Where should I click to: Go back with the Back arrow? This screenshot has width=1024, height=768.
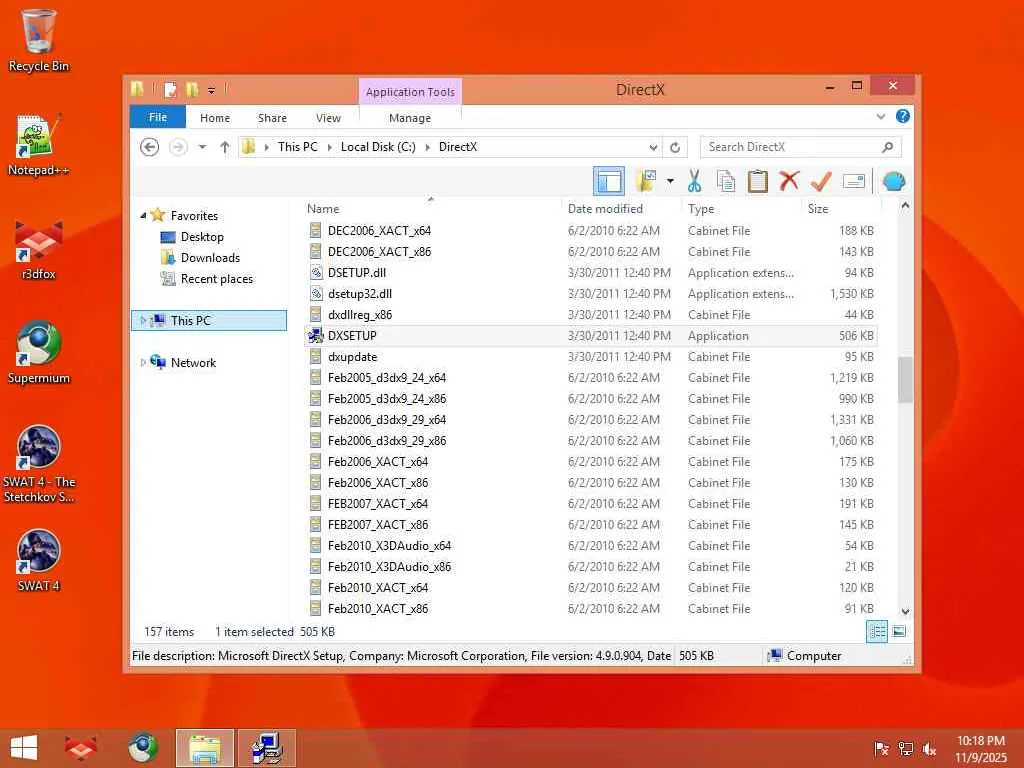(150, 147)
